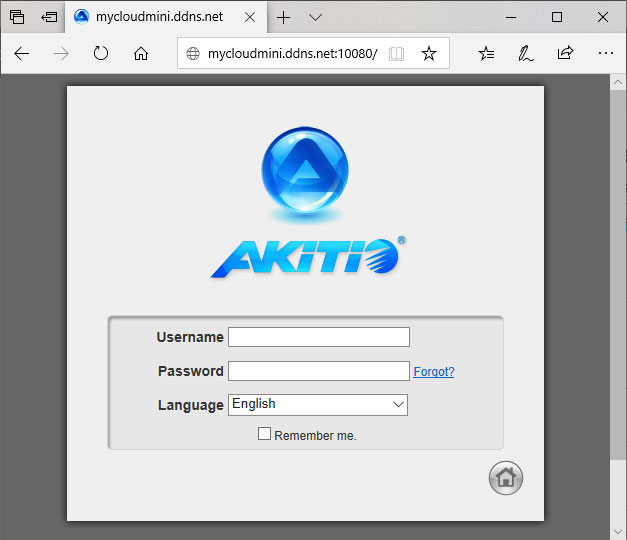
Task: Open a new tab with plus button
Action: 284,17
